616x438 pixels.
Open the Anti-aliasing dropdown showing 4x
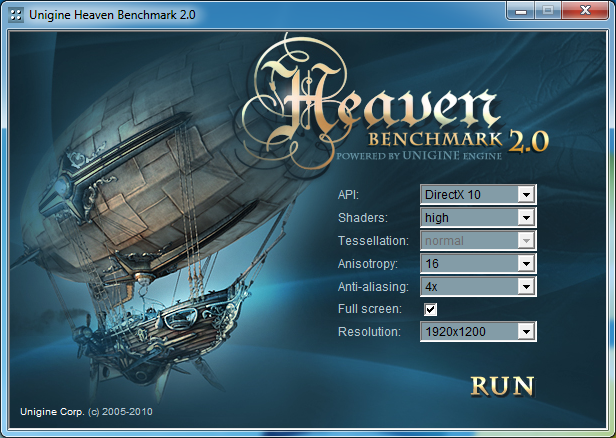pyautogui.click(x=478, y=287)
